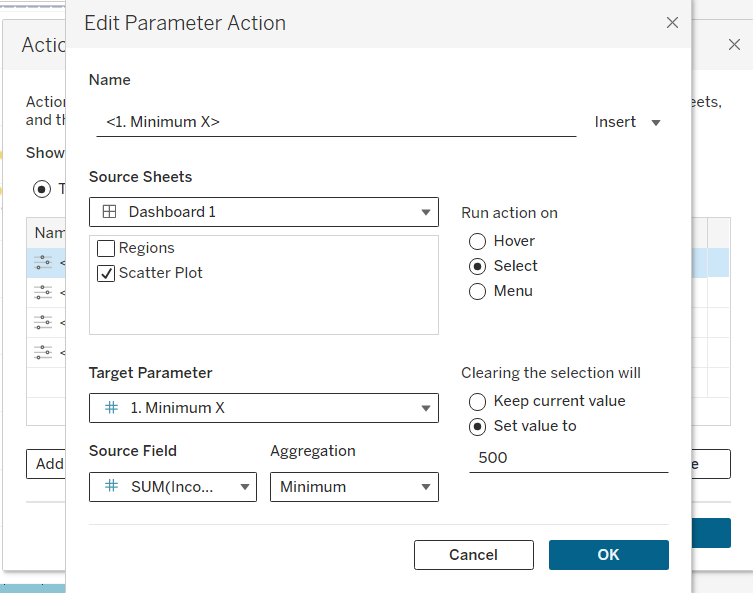
Task: Click the action Name text field
Action: (x=336, y=122)
